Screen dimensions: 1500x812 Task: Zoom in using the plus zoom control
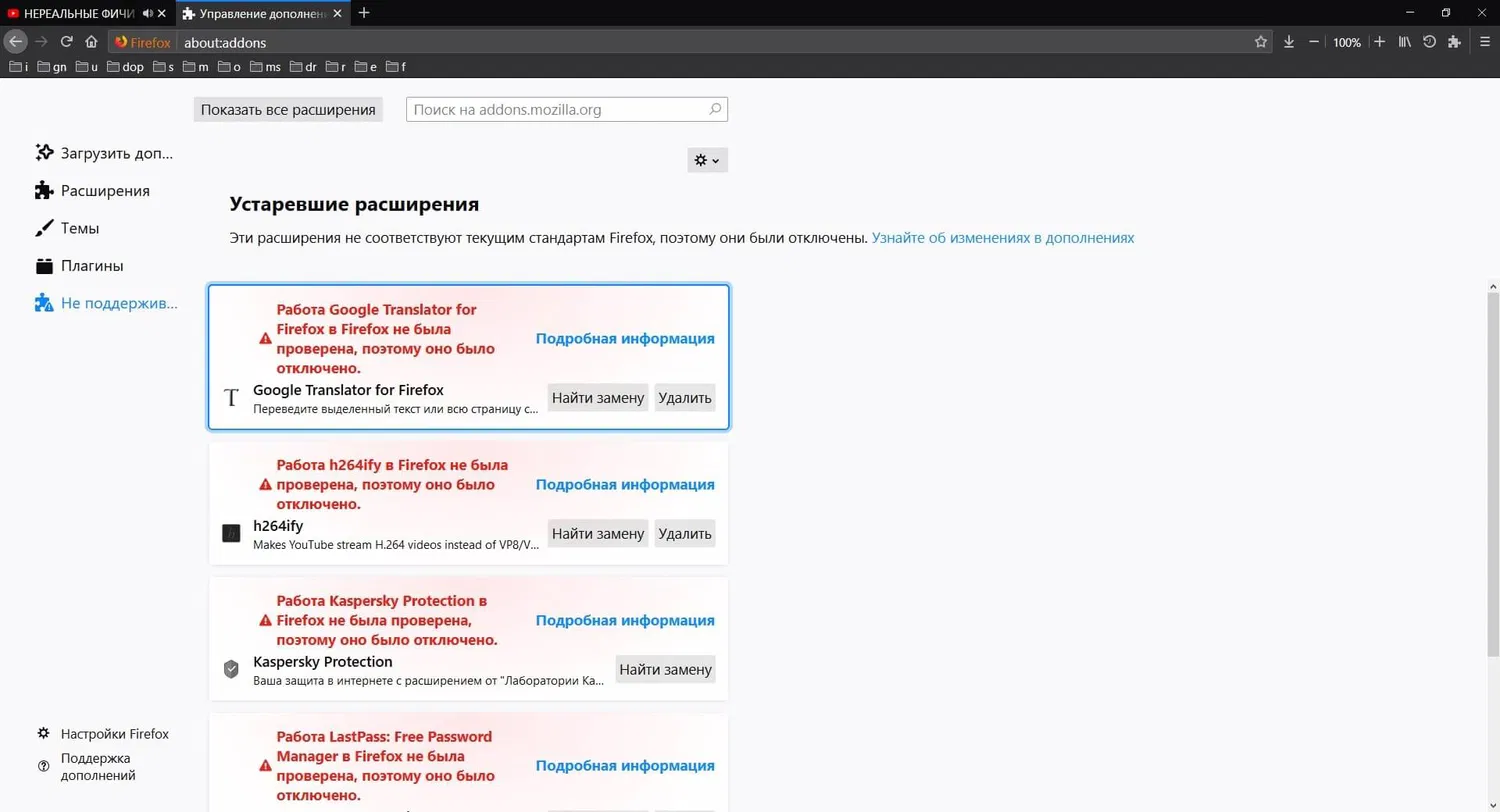(1379, 42)
